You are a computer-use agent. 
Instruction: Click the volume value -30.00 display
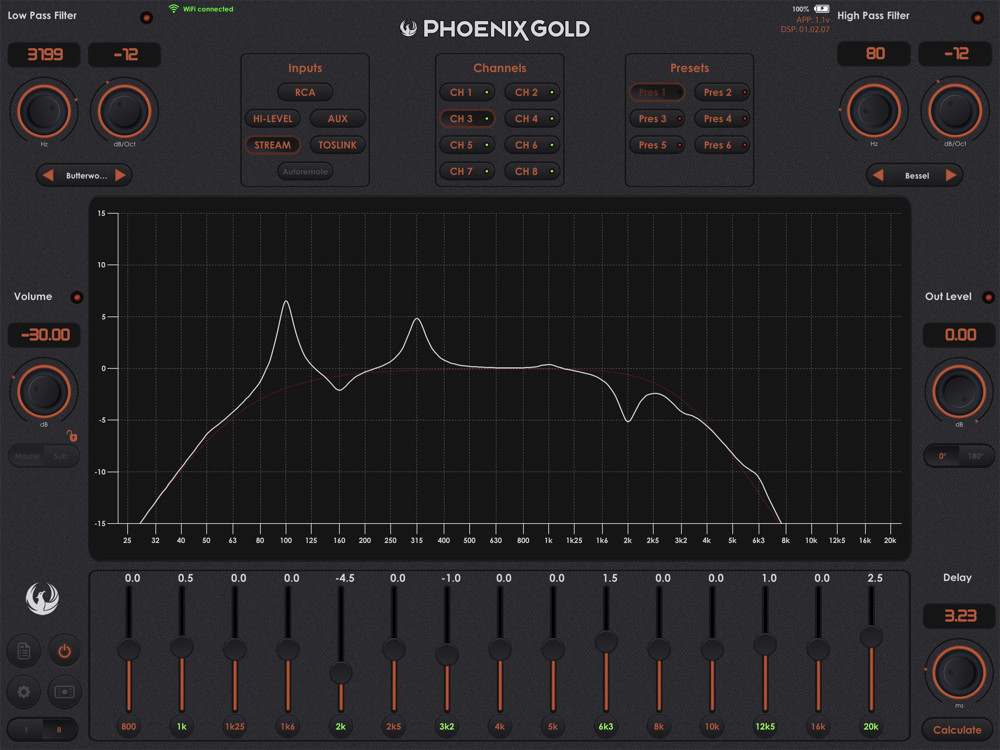point(44,335)
